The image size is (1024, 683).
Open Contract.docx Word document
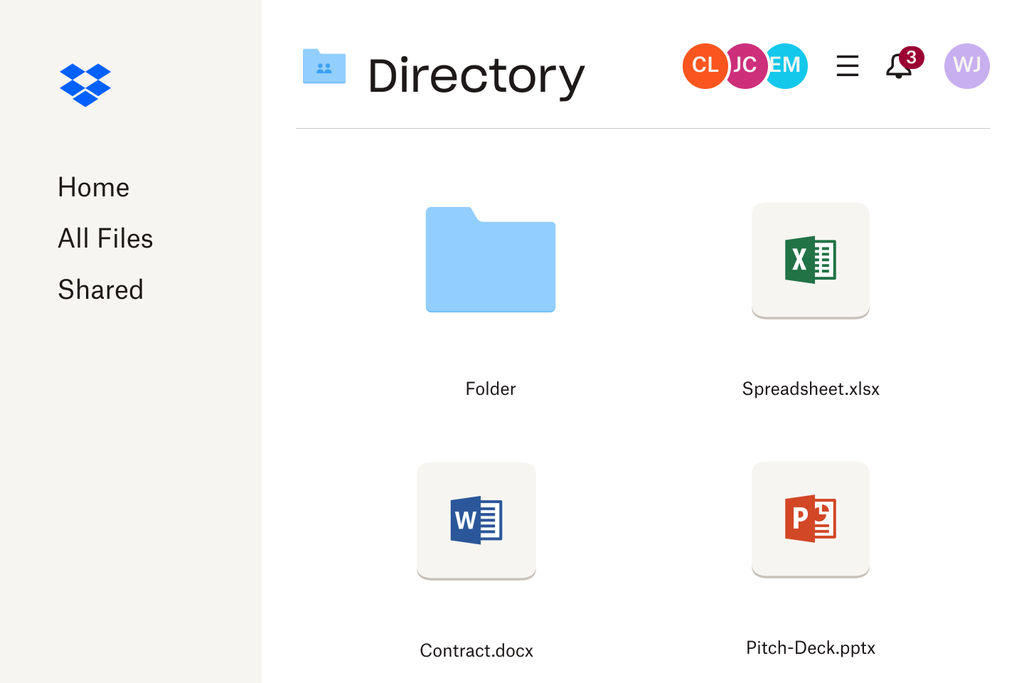476,519
